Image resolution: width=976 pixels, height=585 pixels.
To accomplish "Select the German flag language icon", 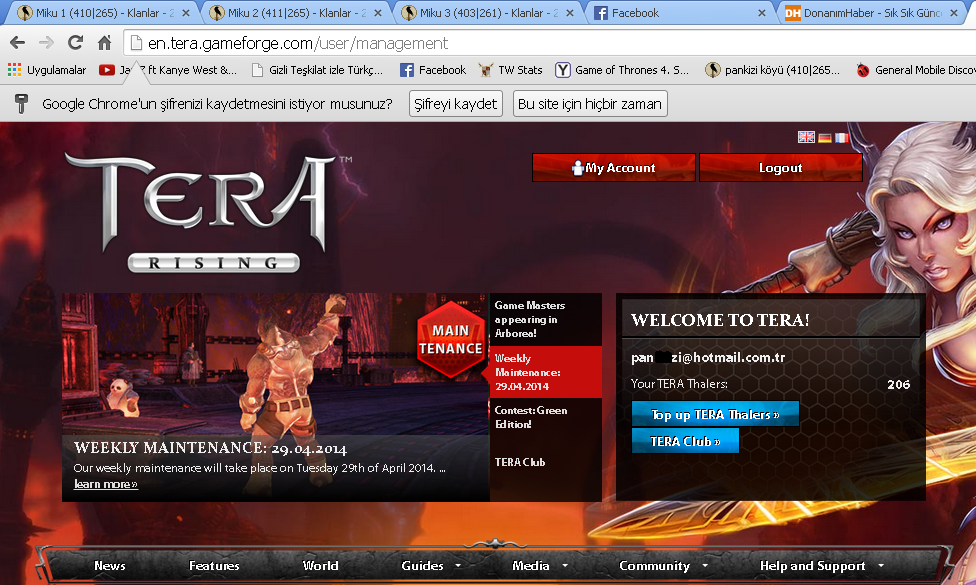I will [825, 138].
